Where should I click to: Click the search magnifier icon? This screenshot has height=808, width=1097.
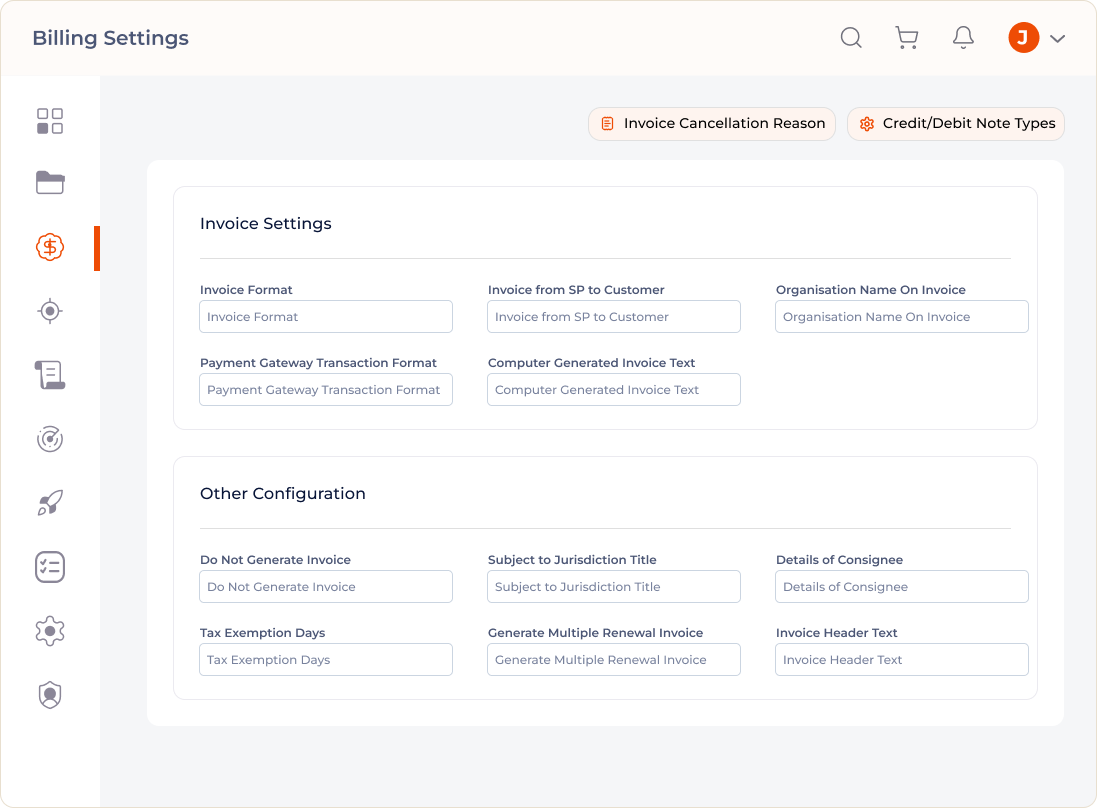[x=851, y=38]
